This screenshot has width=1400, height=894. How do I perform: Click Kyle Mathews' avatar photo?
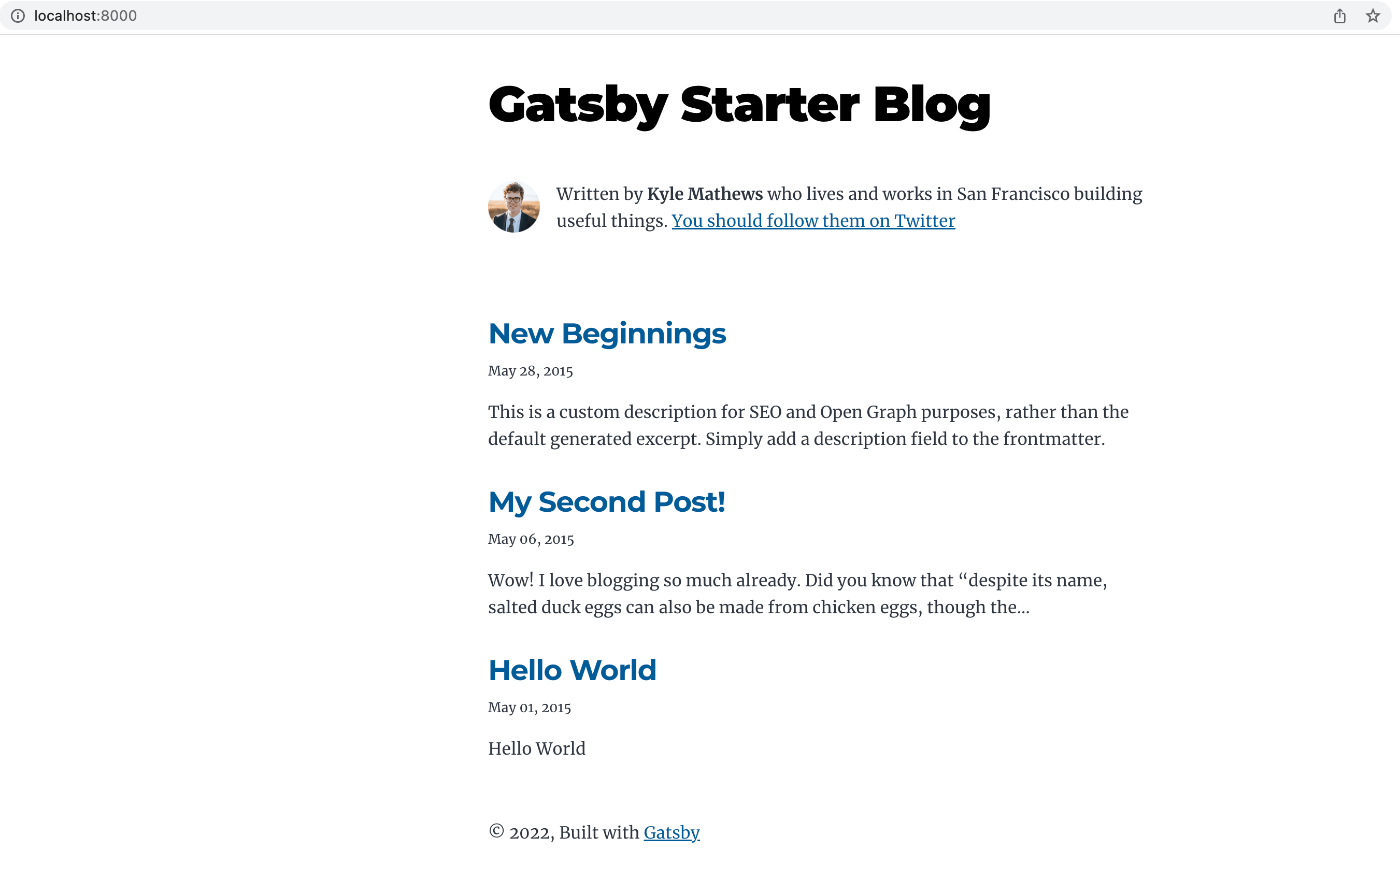click(x=513, y=207)
